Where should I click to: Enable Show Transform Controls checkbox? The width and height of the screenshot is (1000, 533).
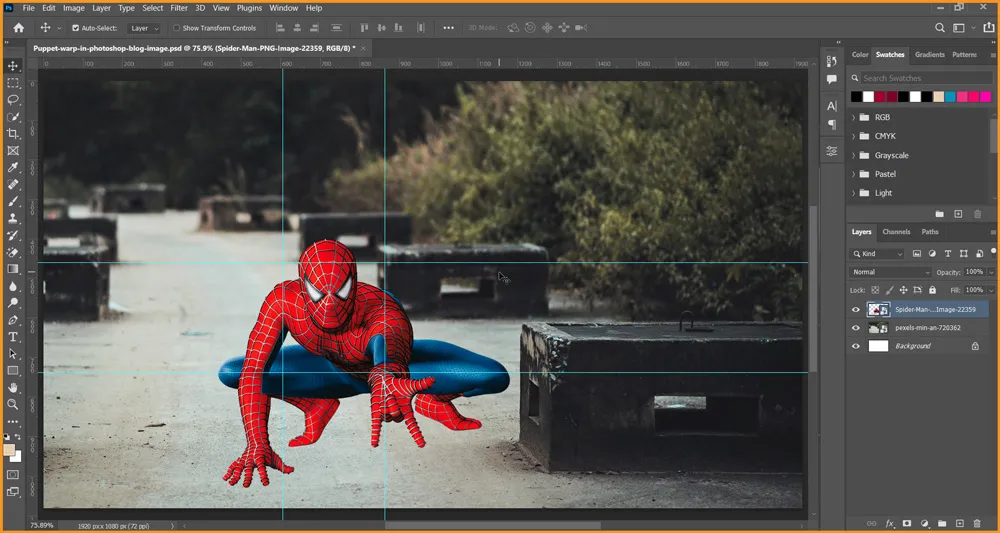click(x=178, y=28)
